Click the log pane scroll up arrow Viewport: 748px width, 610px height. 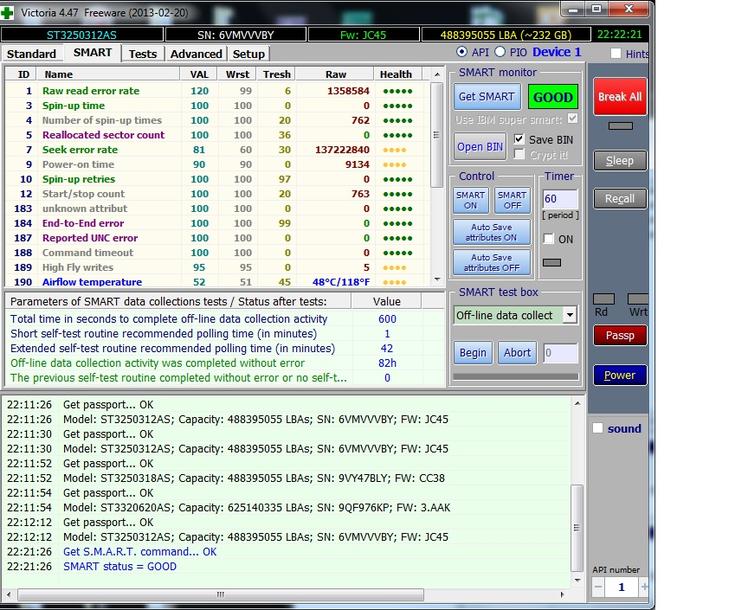click(577, 403)
